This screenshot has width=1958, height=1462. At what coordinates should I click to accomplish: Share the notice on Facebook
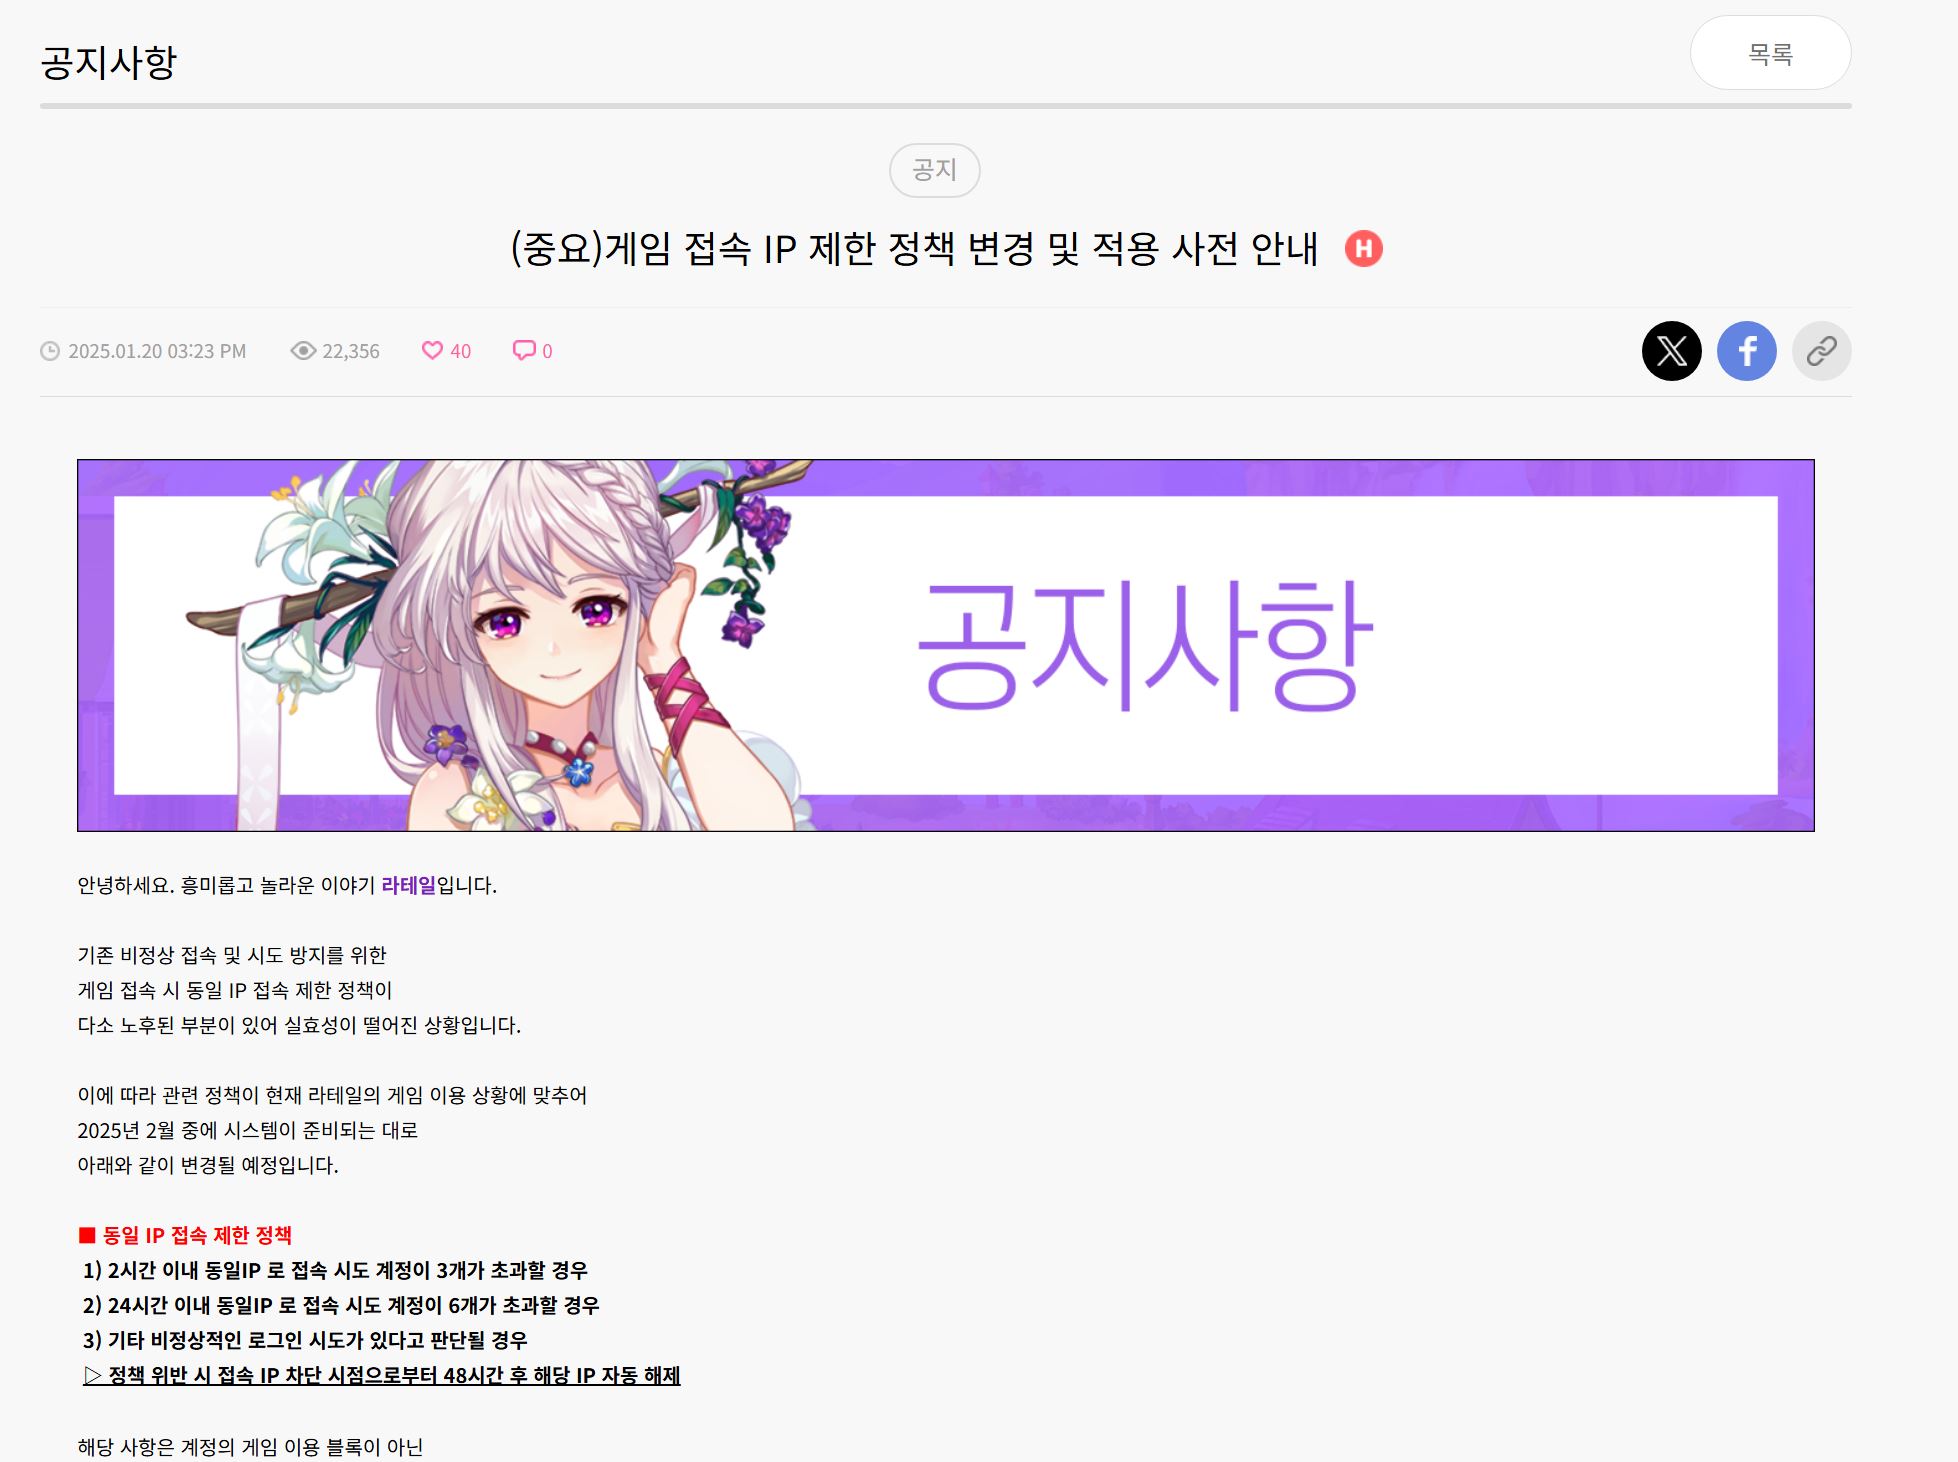(x=1746, y=351)
